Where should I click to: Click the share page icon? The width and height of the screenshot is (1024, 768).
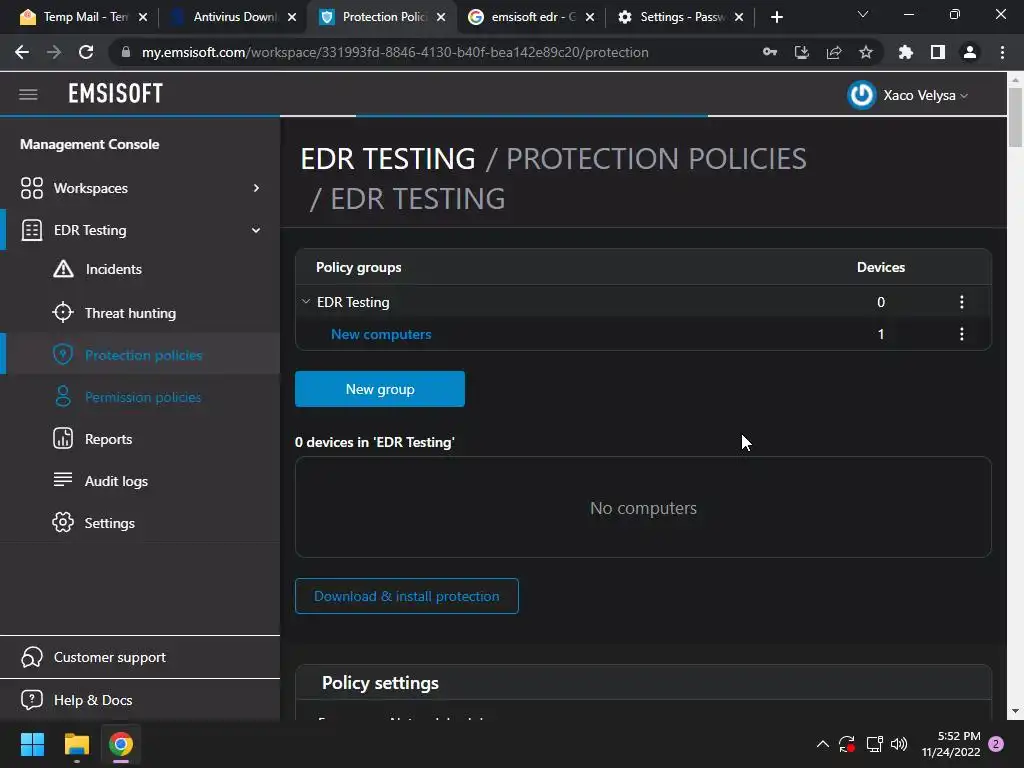point(834,52)
